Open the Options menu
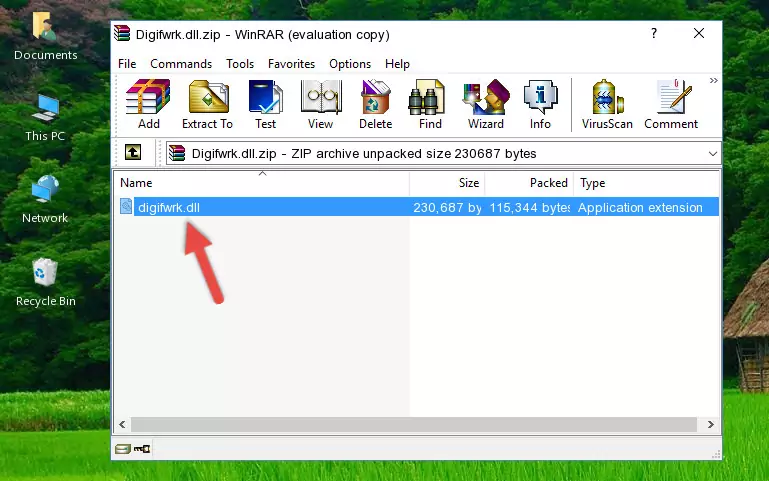Screen dimensions: 769x481 coord(350,64)
